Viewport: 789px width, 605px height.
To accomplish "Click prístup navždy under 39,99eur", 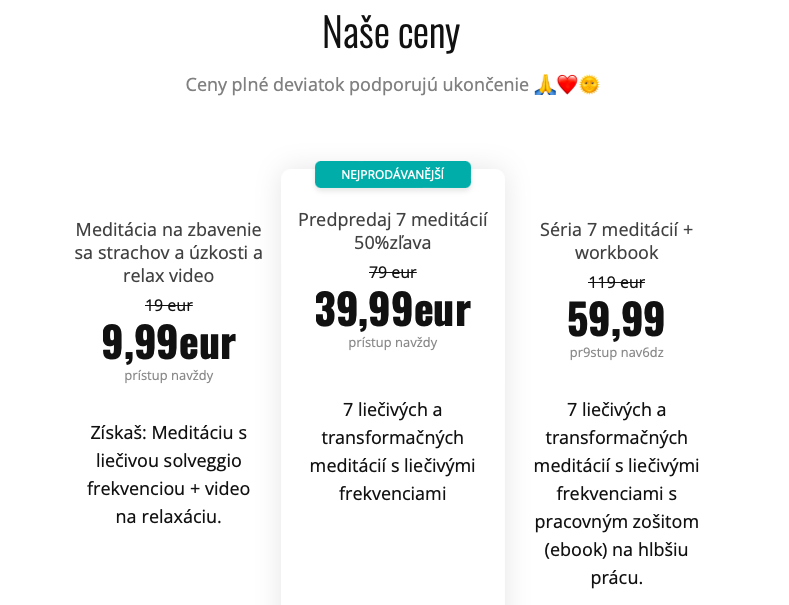I will point(392,343).
